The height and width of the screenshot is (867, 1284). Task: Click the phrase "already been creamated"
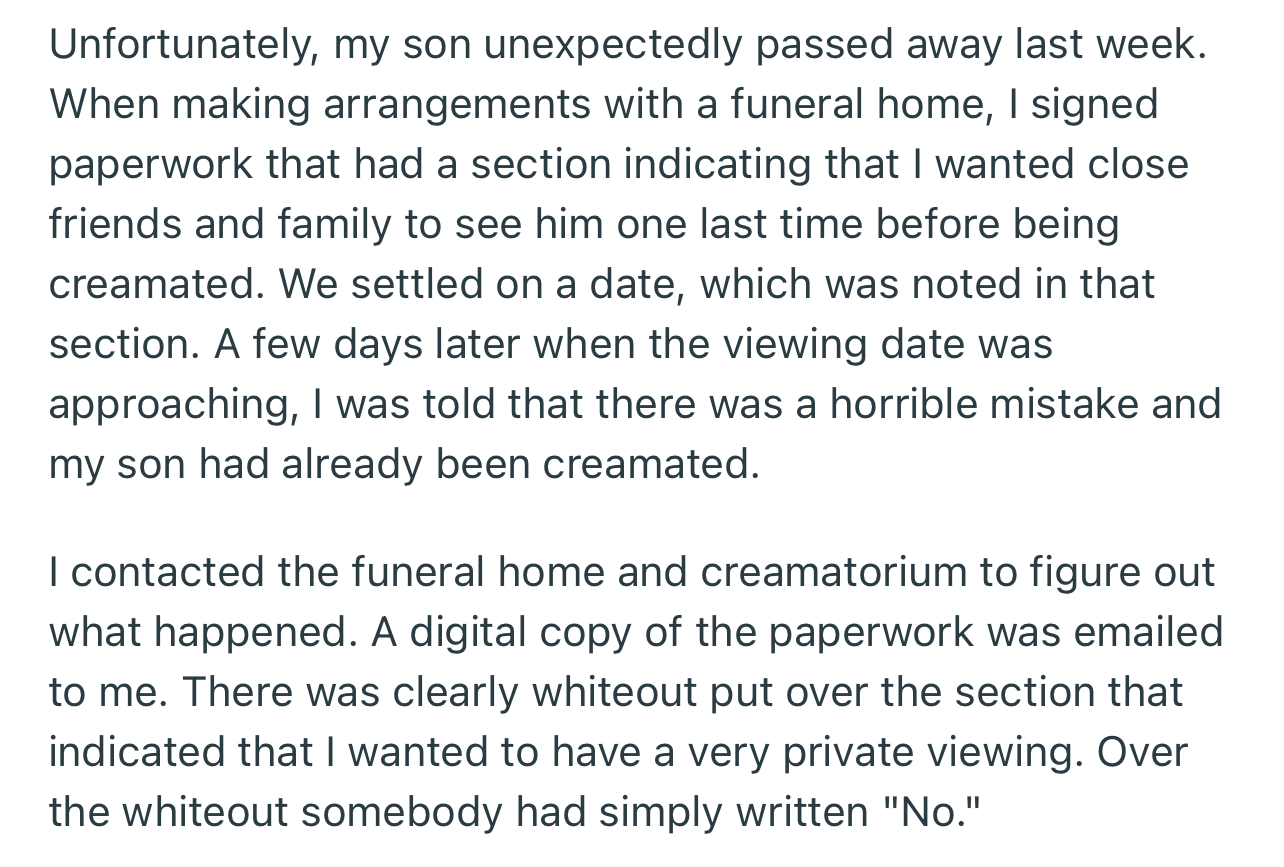point(515,464)
